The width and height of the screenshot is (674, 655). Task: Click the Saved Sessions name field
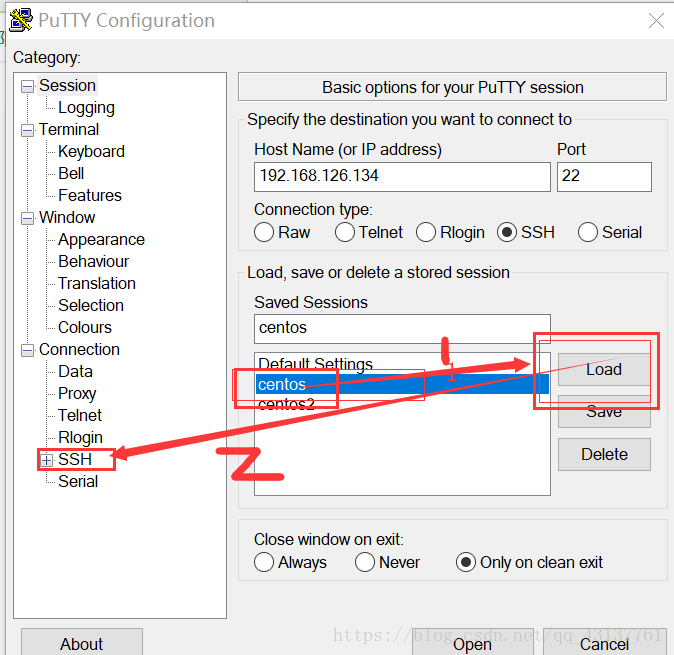tap(402, 329)
